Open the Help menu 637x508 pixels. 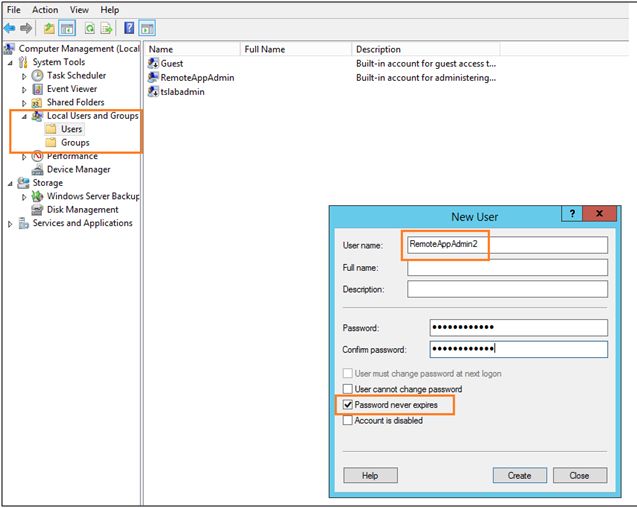[x=110, y=10]
